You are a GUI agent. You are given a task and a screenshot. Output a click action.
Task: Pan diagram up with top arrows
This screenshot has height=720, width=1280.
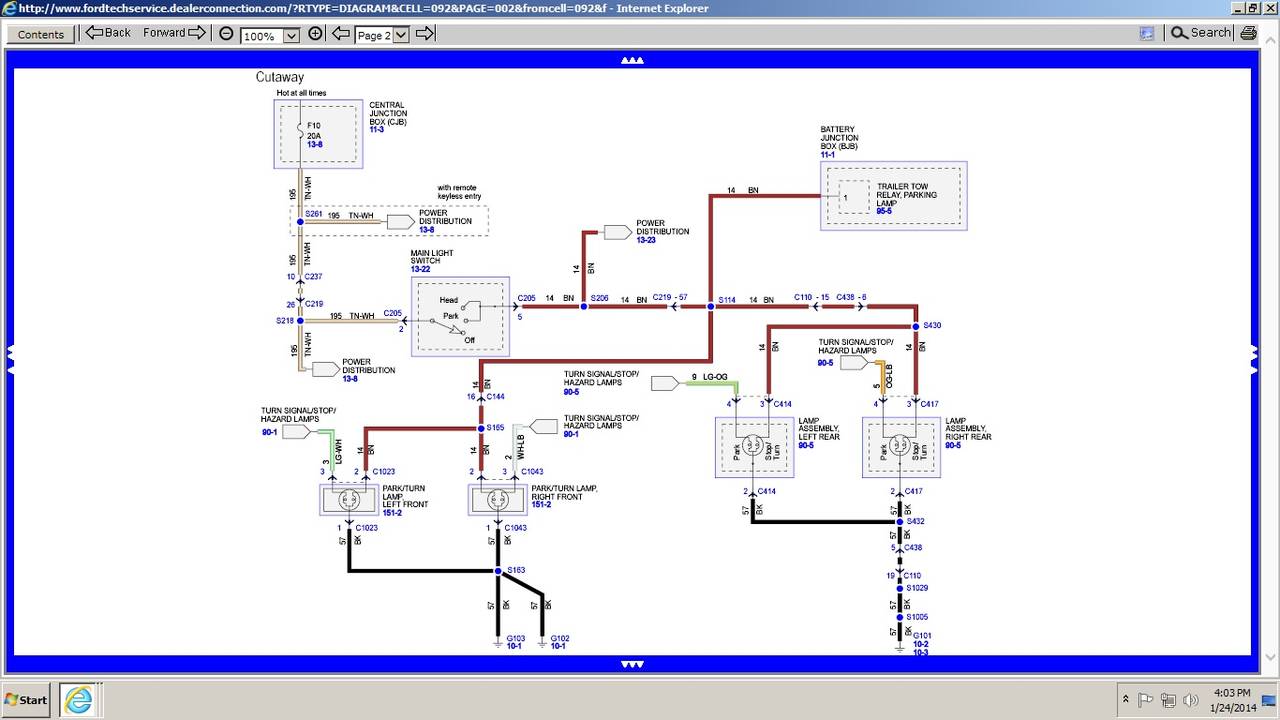tap(632, 60)
